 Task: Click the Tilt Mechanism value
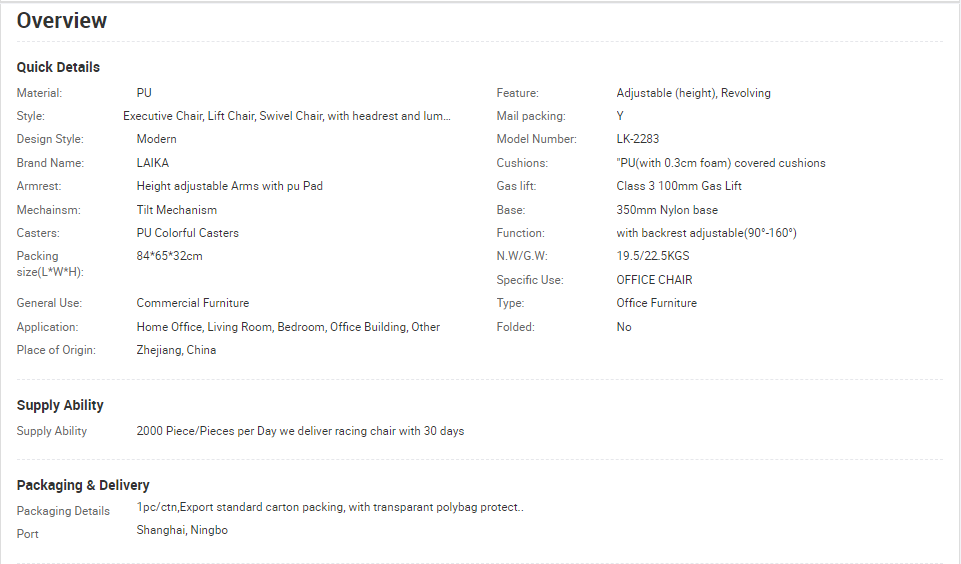[x=177, y=210]
